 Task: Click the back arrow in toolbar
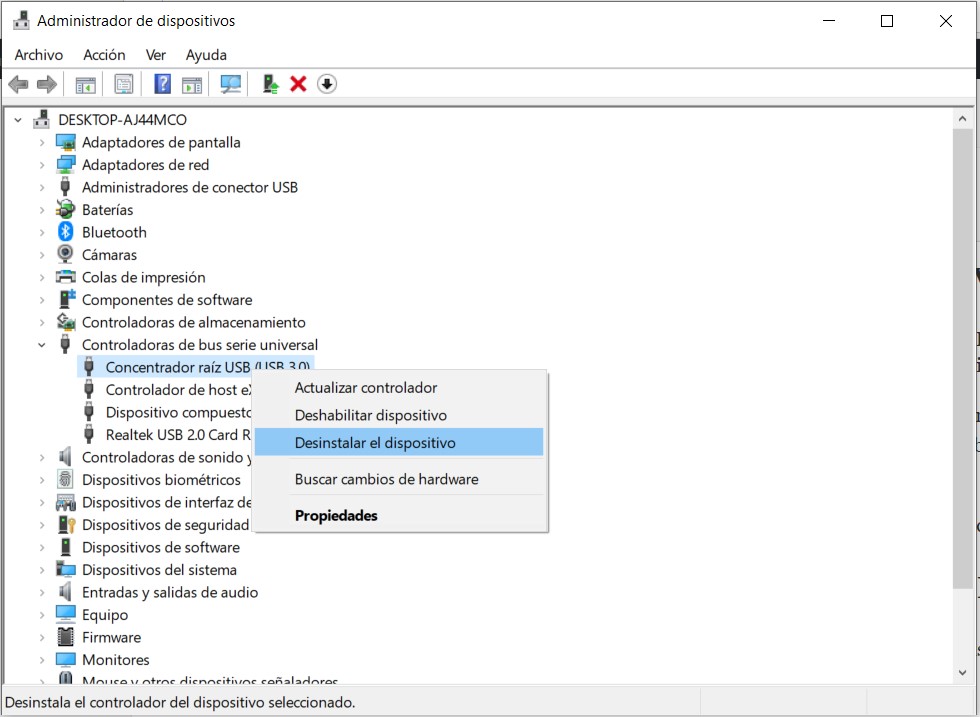pyautogui.click(x=18, y=84)
